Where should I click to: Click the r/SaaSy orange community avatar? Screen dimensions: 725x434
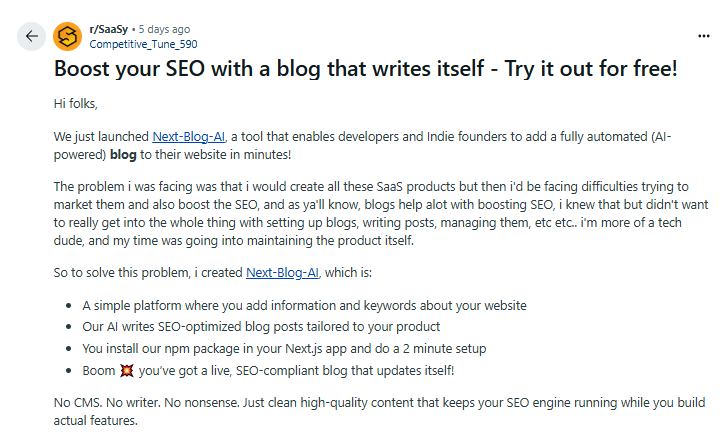point(67,36)
